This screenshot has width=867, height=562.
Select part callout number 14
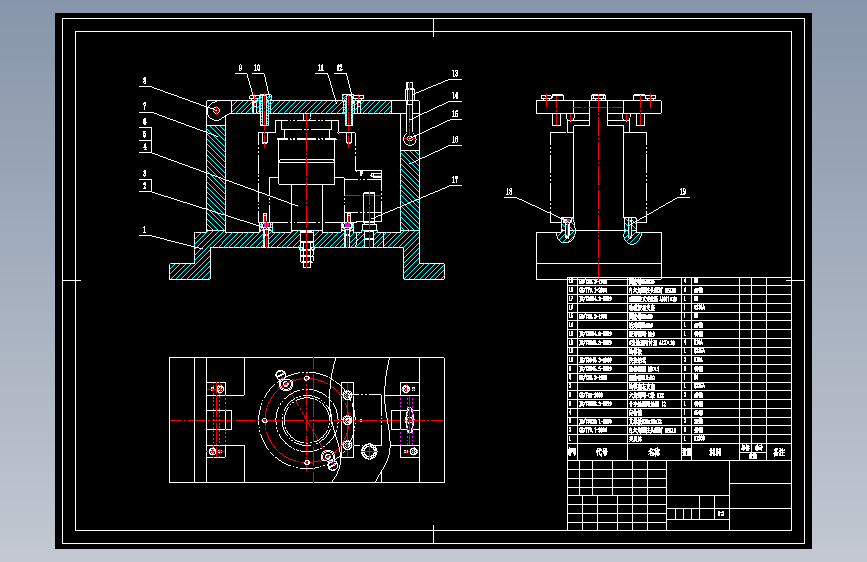455,96
